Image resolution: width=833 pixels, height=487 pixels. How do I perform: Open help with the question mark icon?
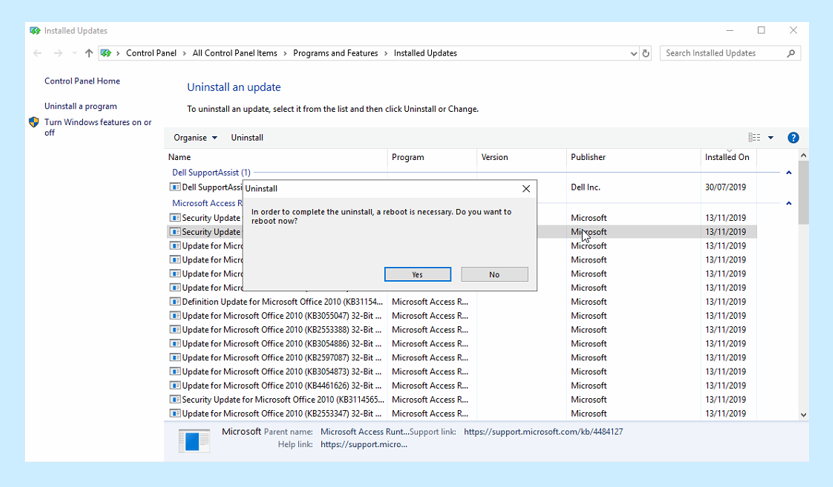pyautogui.click(x=793, y=138)
